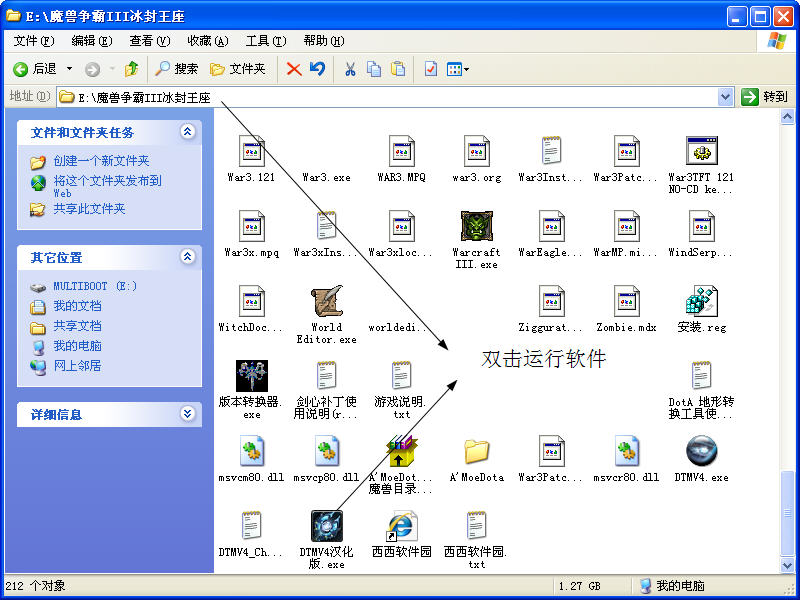Click the Undo toolbar icon
The width and height of the screenshot is (800, 600).
pyautogui.click(x=317, y=68)
